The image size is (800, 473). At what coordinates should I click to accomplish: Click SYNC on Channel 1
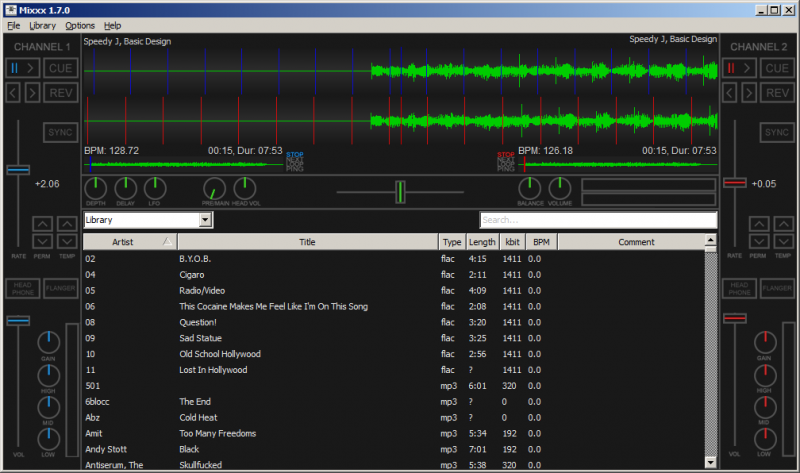point(60,133)
